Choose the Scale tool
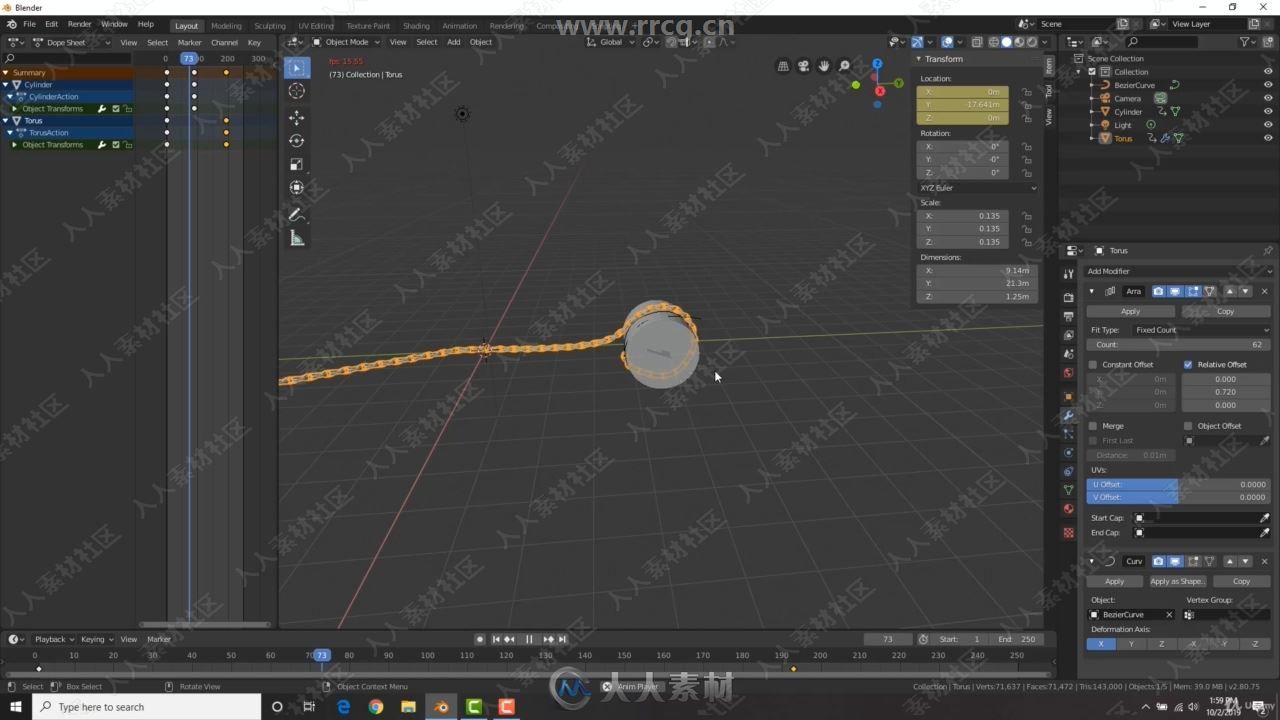This screenshot has width=1280, height=720. (x=297, y=164)
